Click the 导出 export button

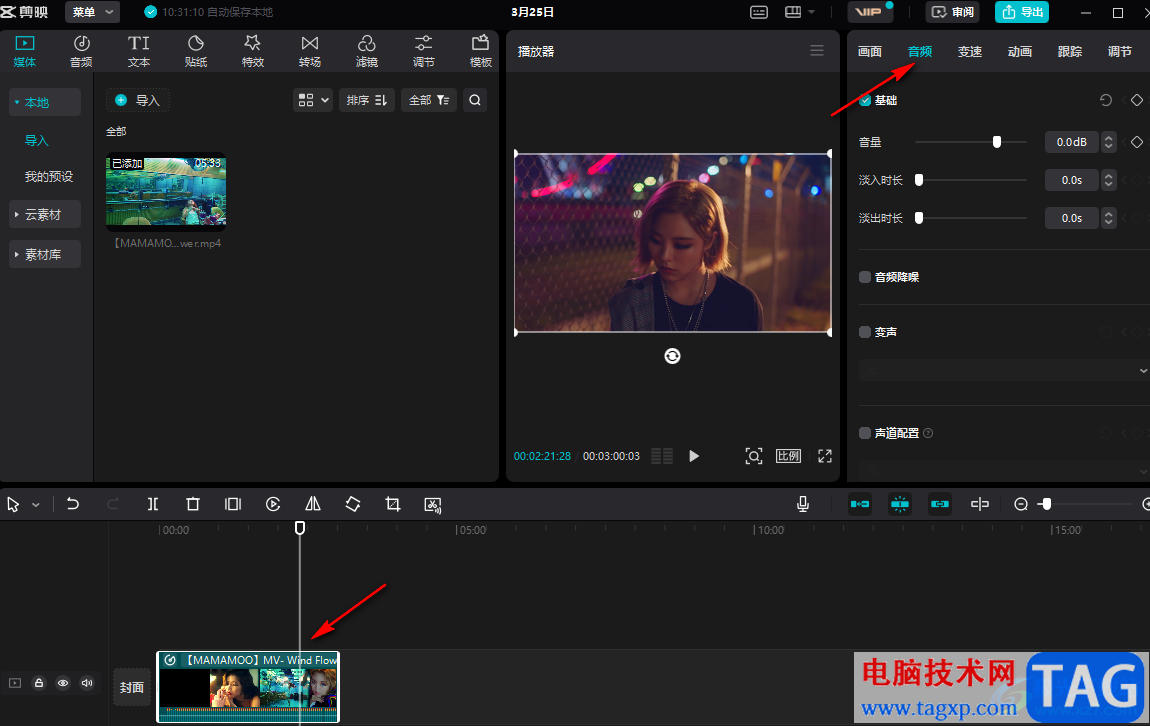1022,12
